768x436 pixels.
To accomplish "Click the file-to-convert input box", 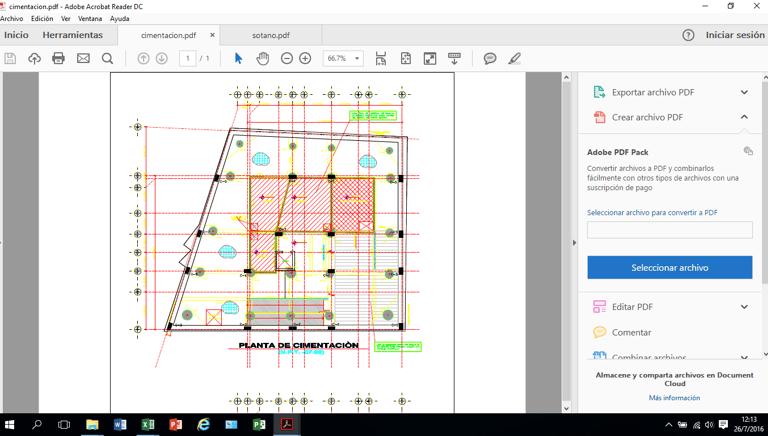I will point(670,230).
